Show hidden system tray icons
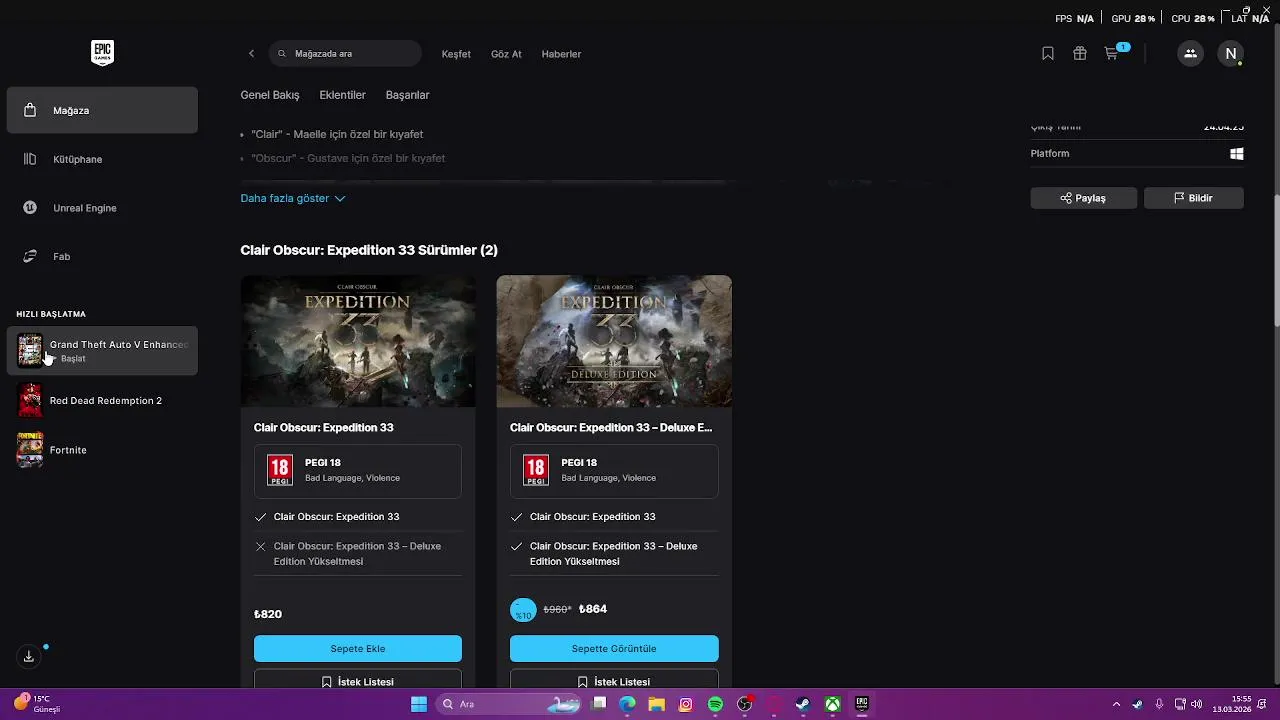Image resolution: width=1280 pixels, height=720 pixels. [1116, 704]
